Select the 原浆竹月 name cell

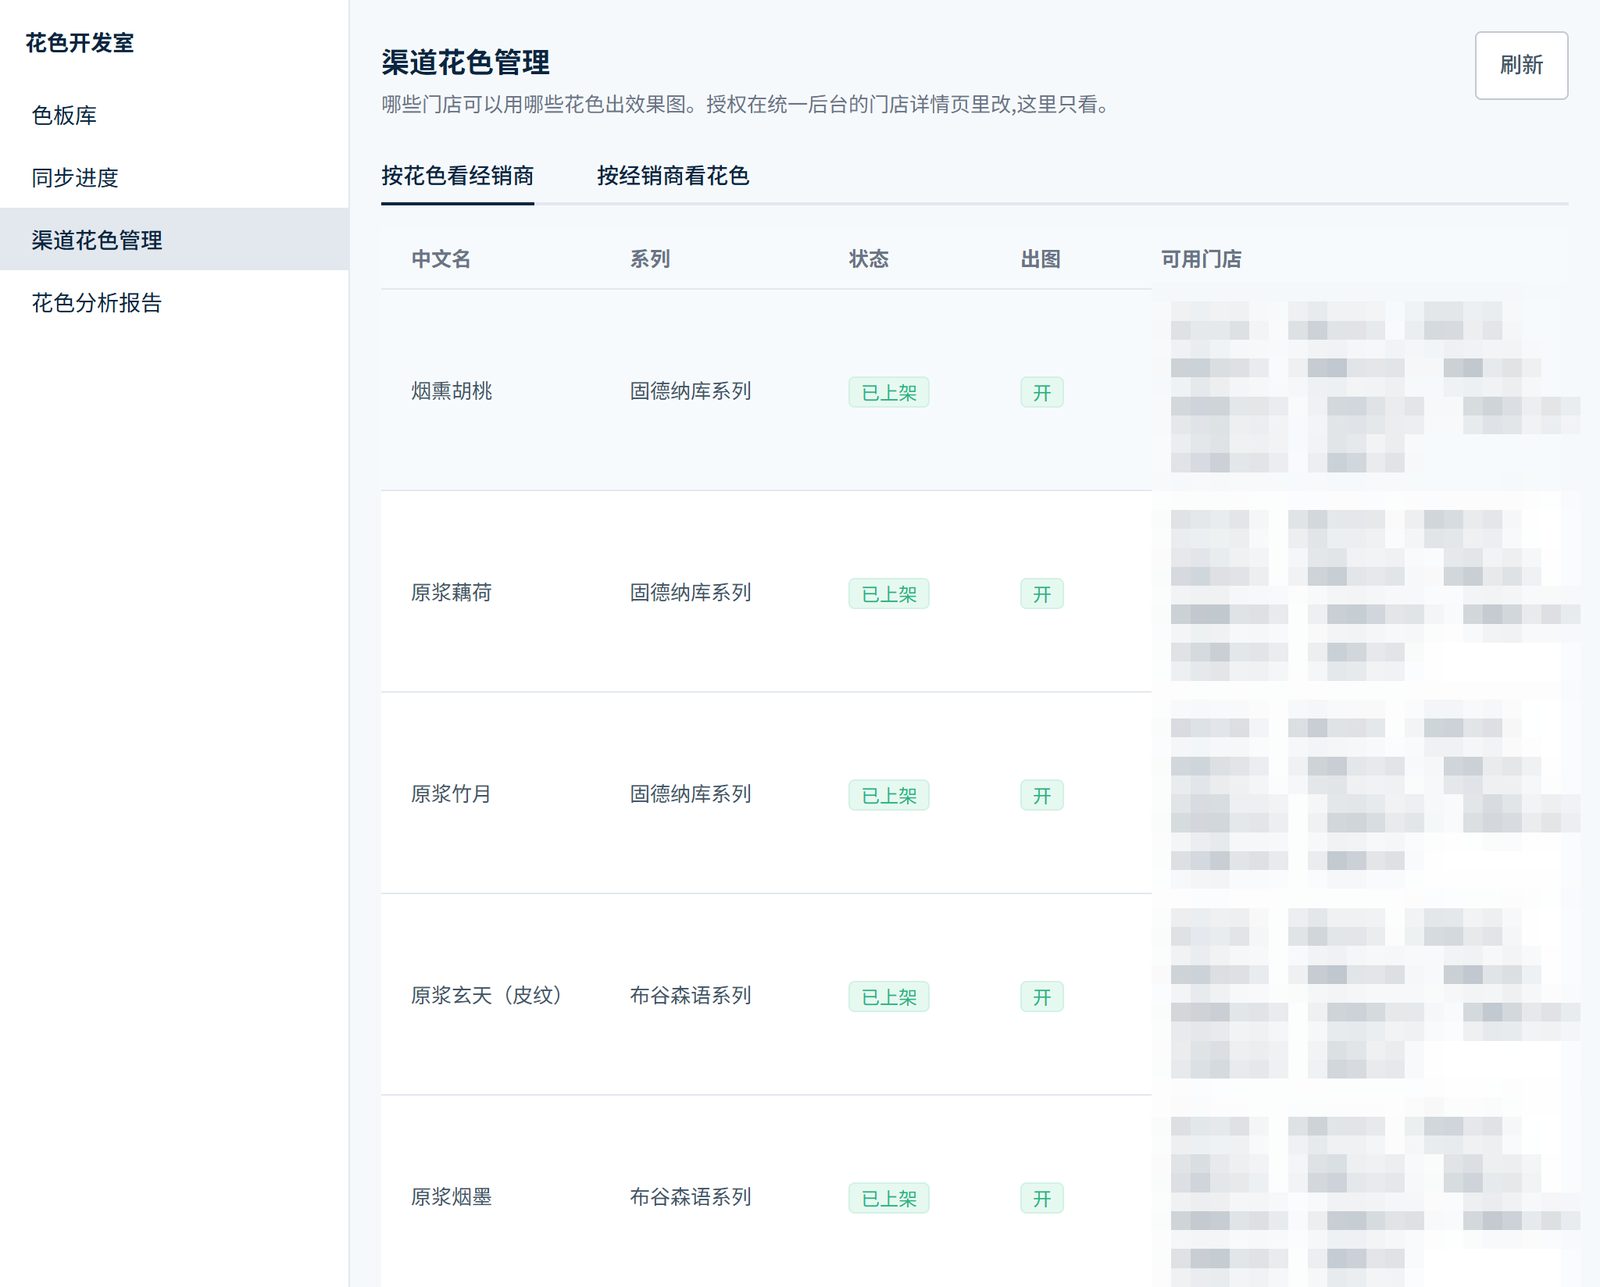452,794
